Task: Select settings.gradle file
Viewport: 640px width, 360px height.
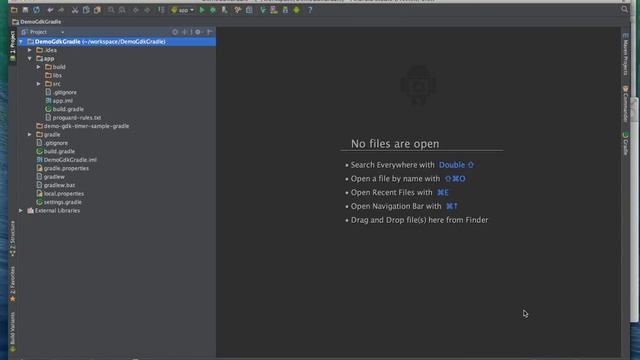Action: click(x=59, y=202)
